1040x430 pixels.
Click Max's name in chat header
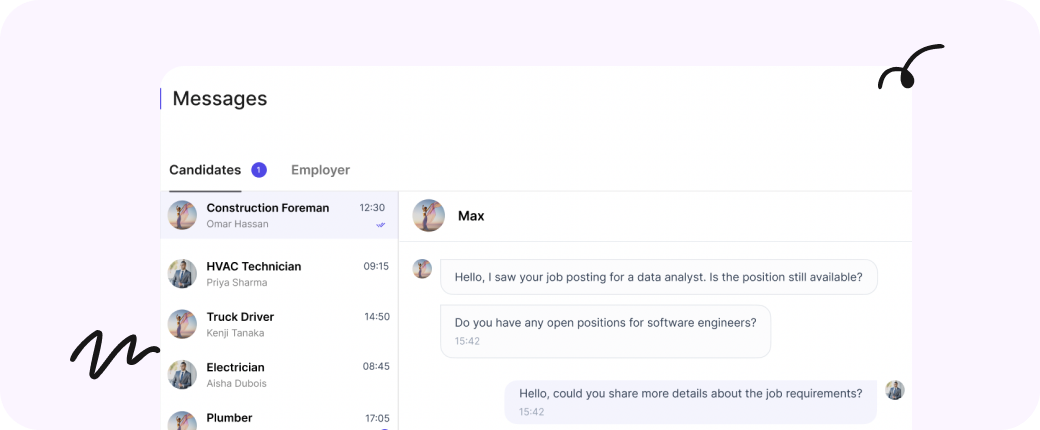pos(471,216)
